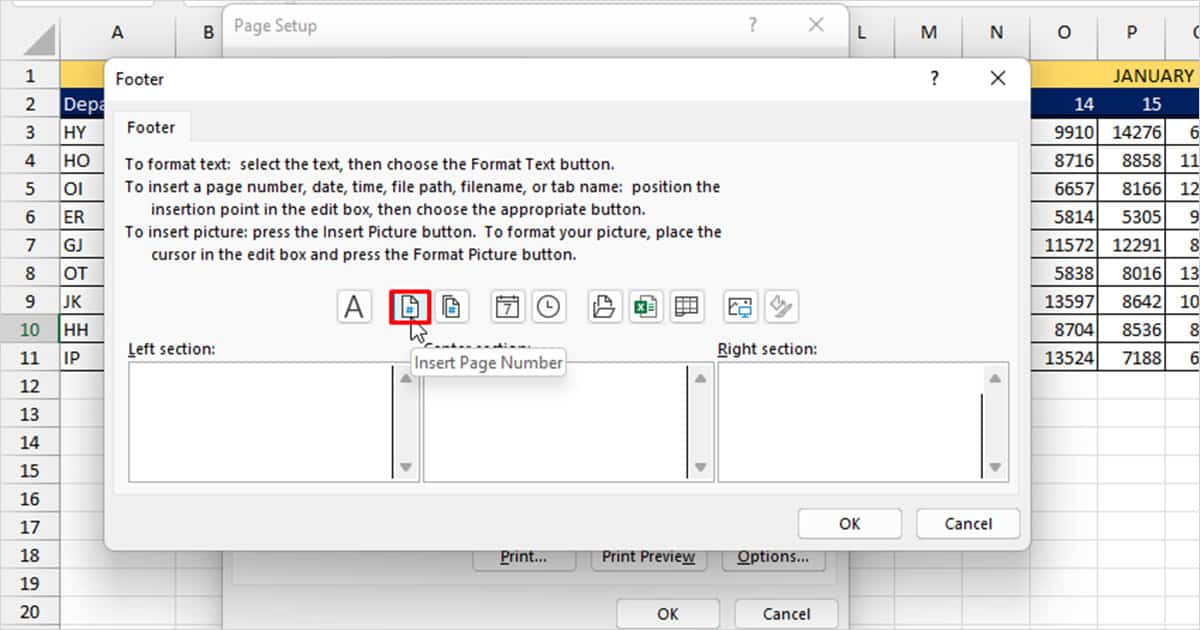Click Print... in Page Setup dialog
The width and height of the screenshot is (1200, 630).
[x=524, y=557]
